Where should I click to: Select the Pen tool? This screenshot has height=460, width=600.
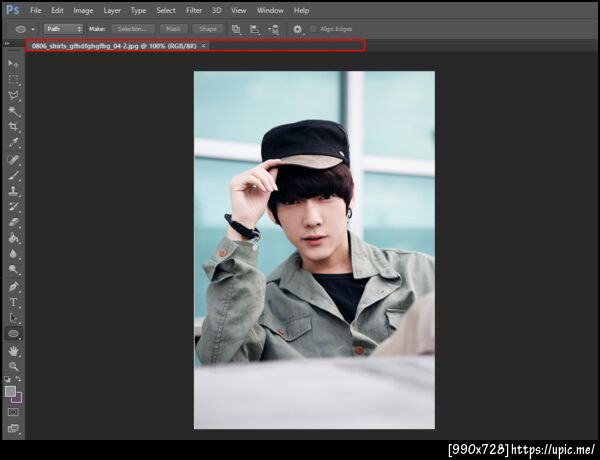[13, 286]
